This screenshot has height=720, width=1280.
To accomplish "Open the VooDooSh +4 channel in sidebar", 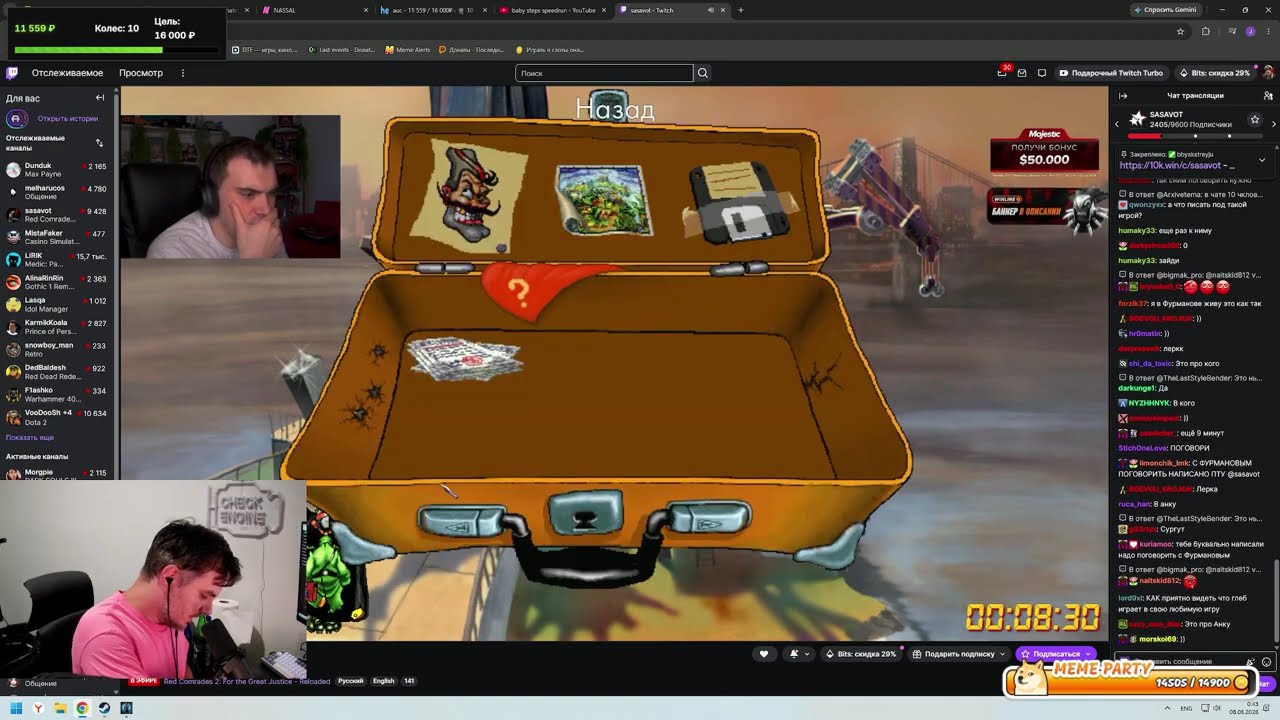I will tap(57, 417).
